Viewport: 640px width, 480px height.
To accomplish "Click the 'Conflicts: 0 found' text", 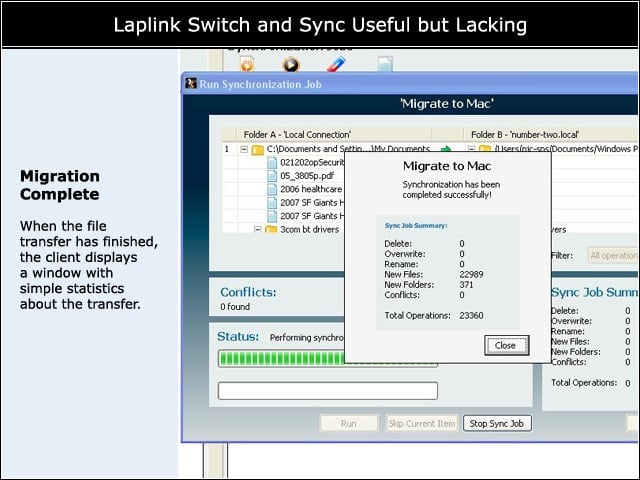I will pos(248,298).
